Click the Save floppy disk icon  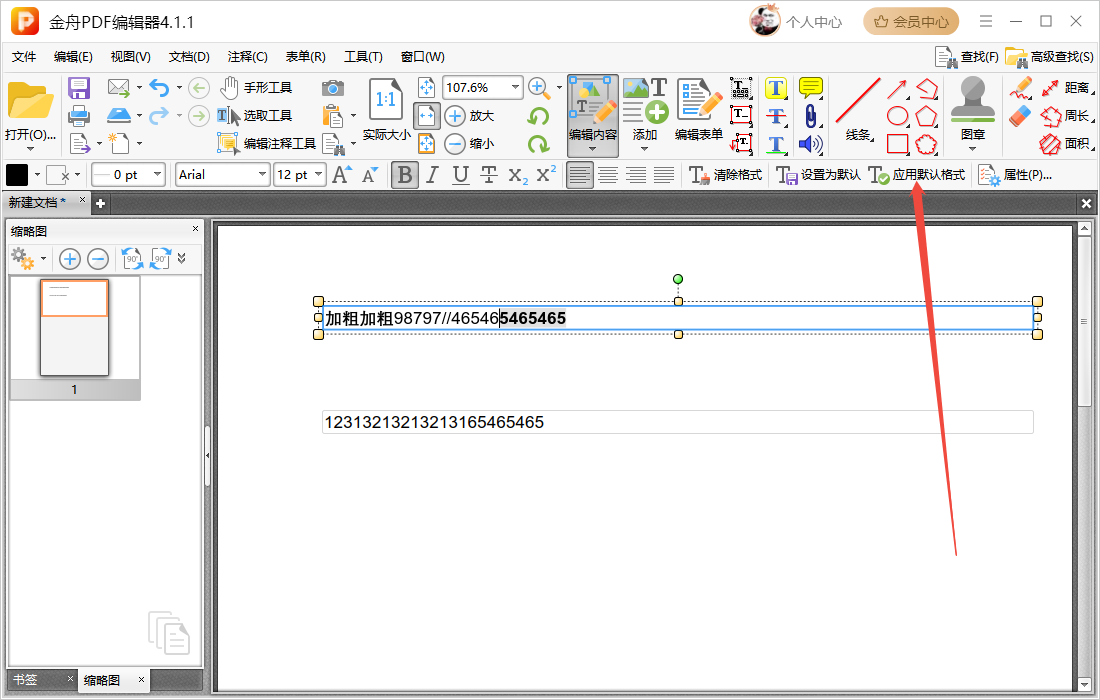(x=79, y=88)
